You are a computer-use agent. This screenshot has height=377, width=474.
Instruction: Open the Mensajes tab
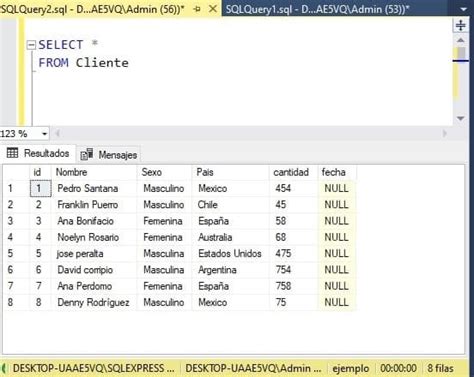[x=109, y=155]
